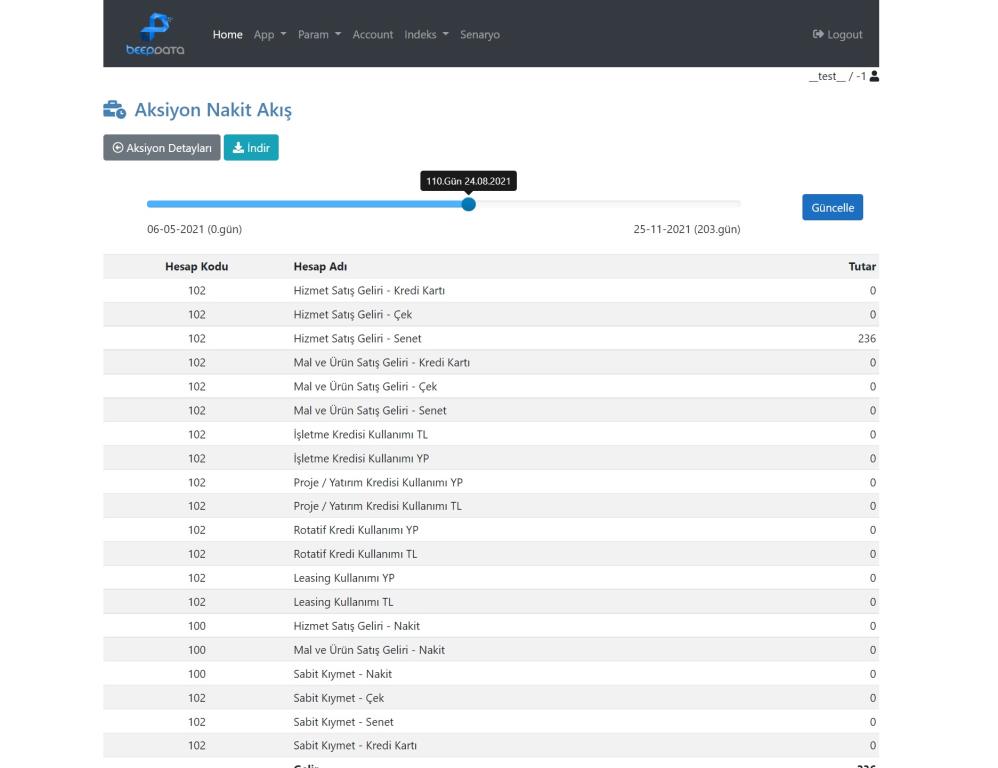Expand the Param dropdown menu
998x768 pixels.
(320, 34)
